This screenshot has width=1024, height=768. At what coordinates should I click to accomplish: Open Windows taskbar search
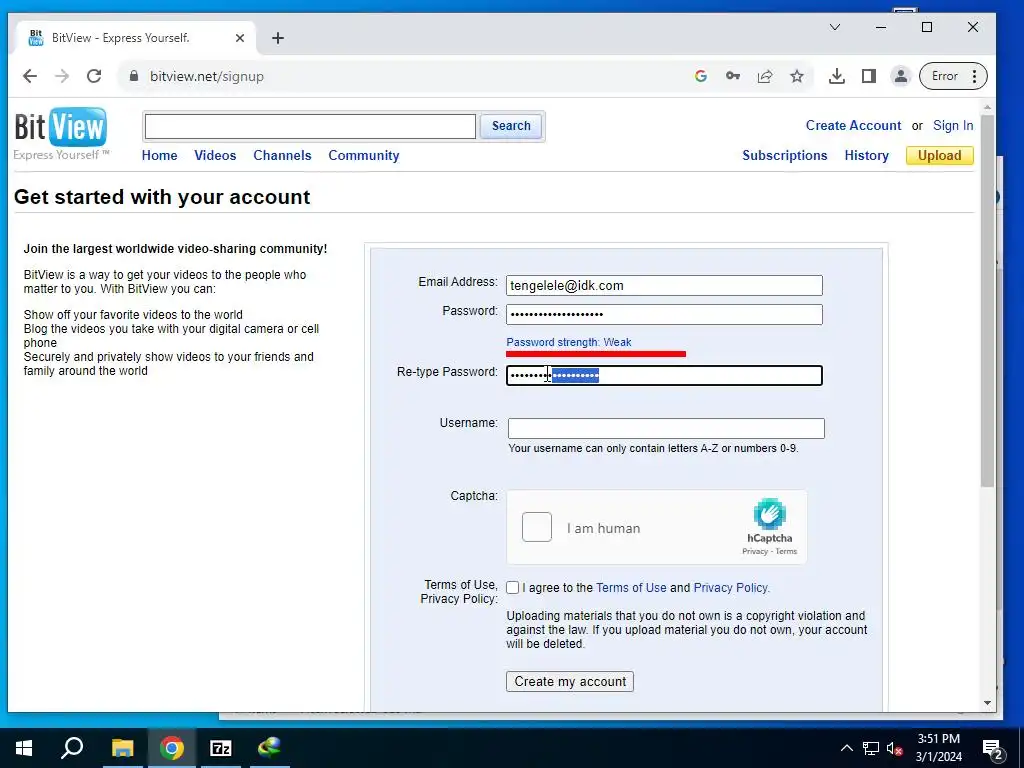tap(72, 748)
